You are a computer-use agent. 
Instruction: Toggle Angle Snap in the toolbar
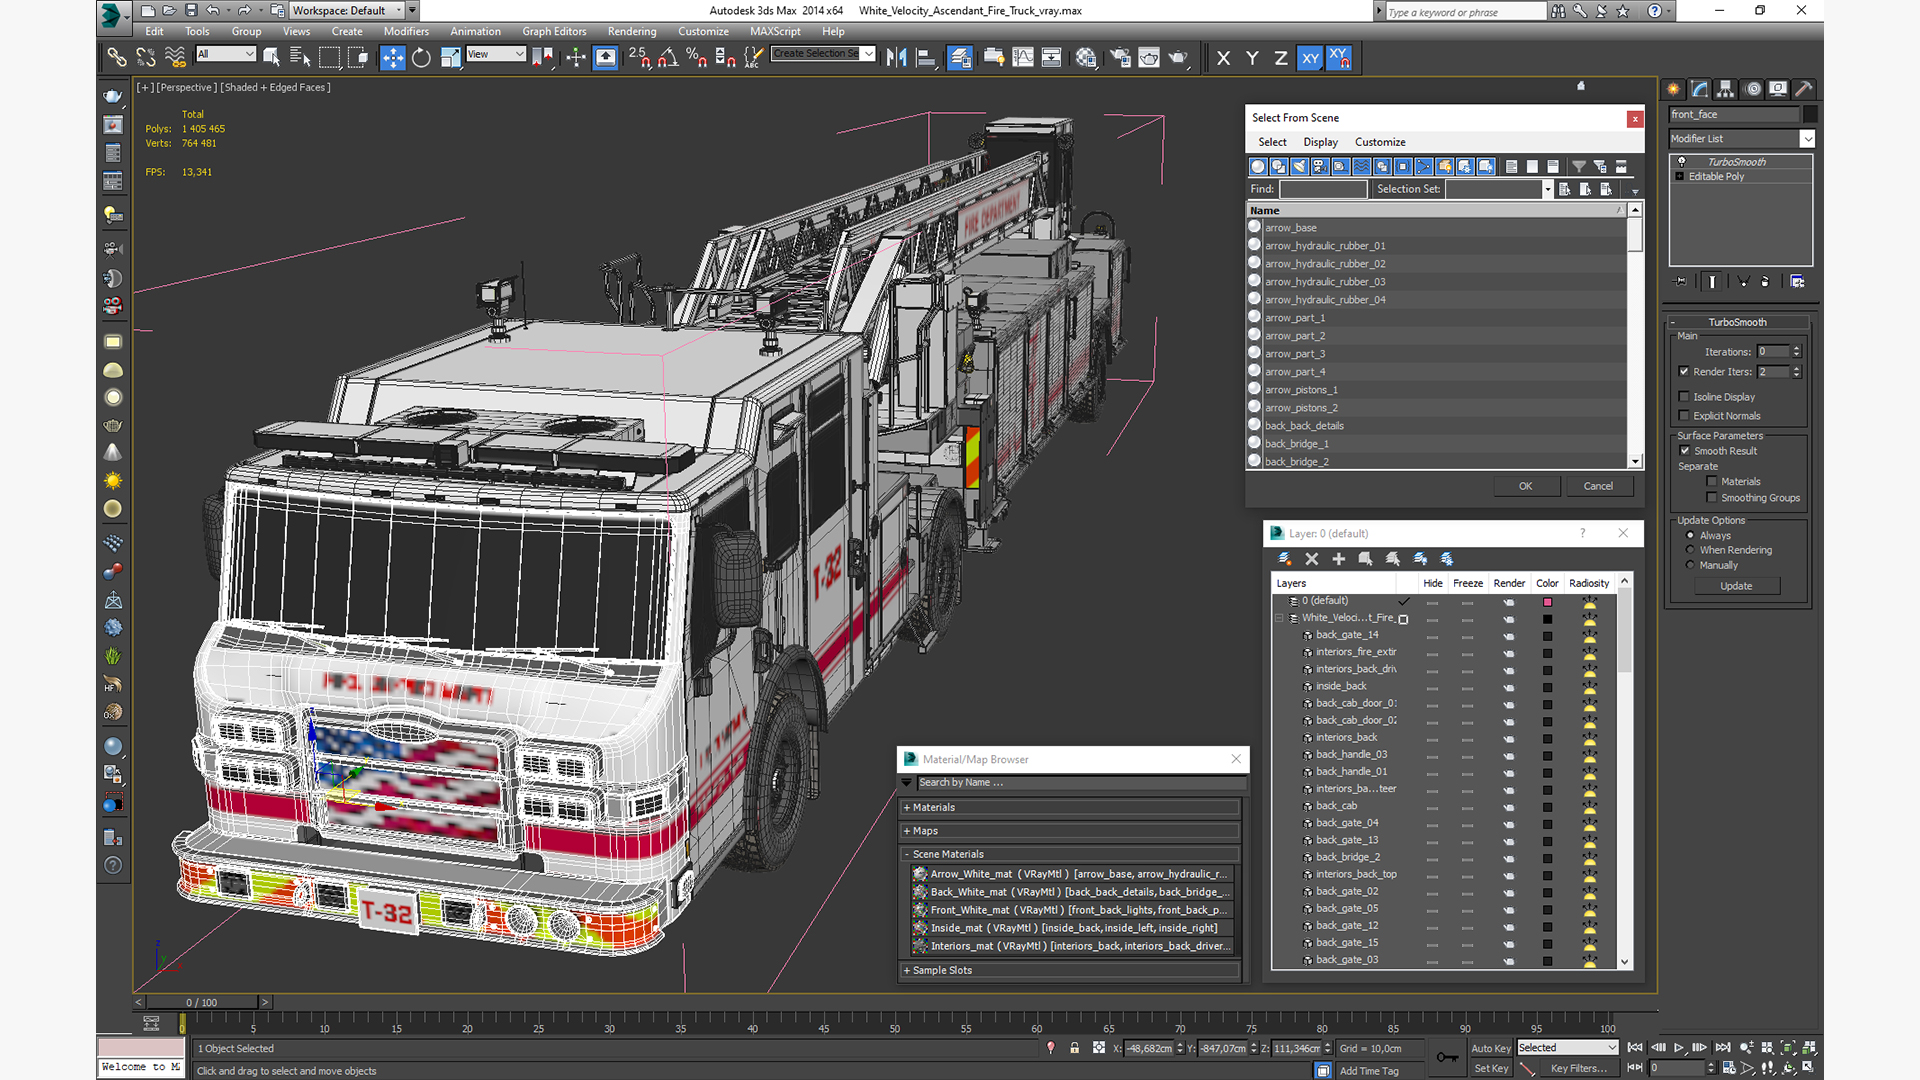pos(668,58)
